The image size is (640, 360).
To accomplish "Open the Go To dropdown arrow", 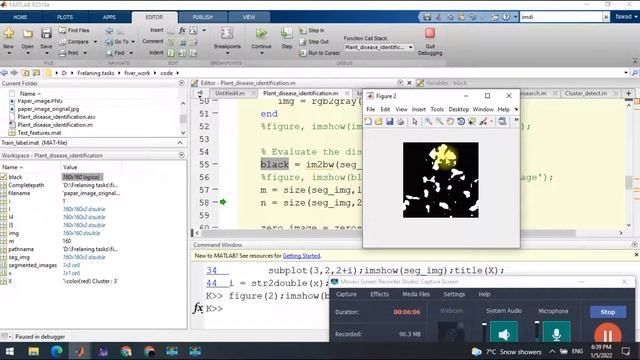I will [133, 42].
